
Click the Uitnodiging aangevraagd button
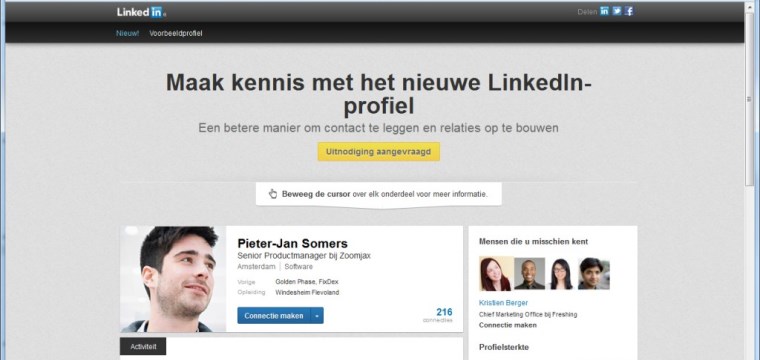(x=379, y=151)
